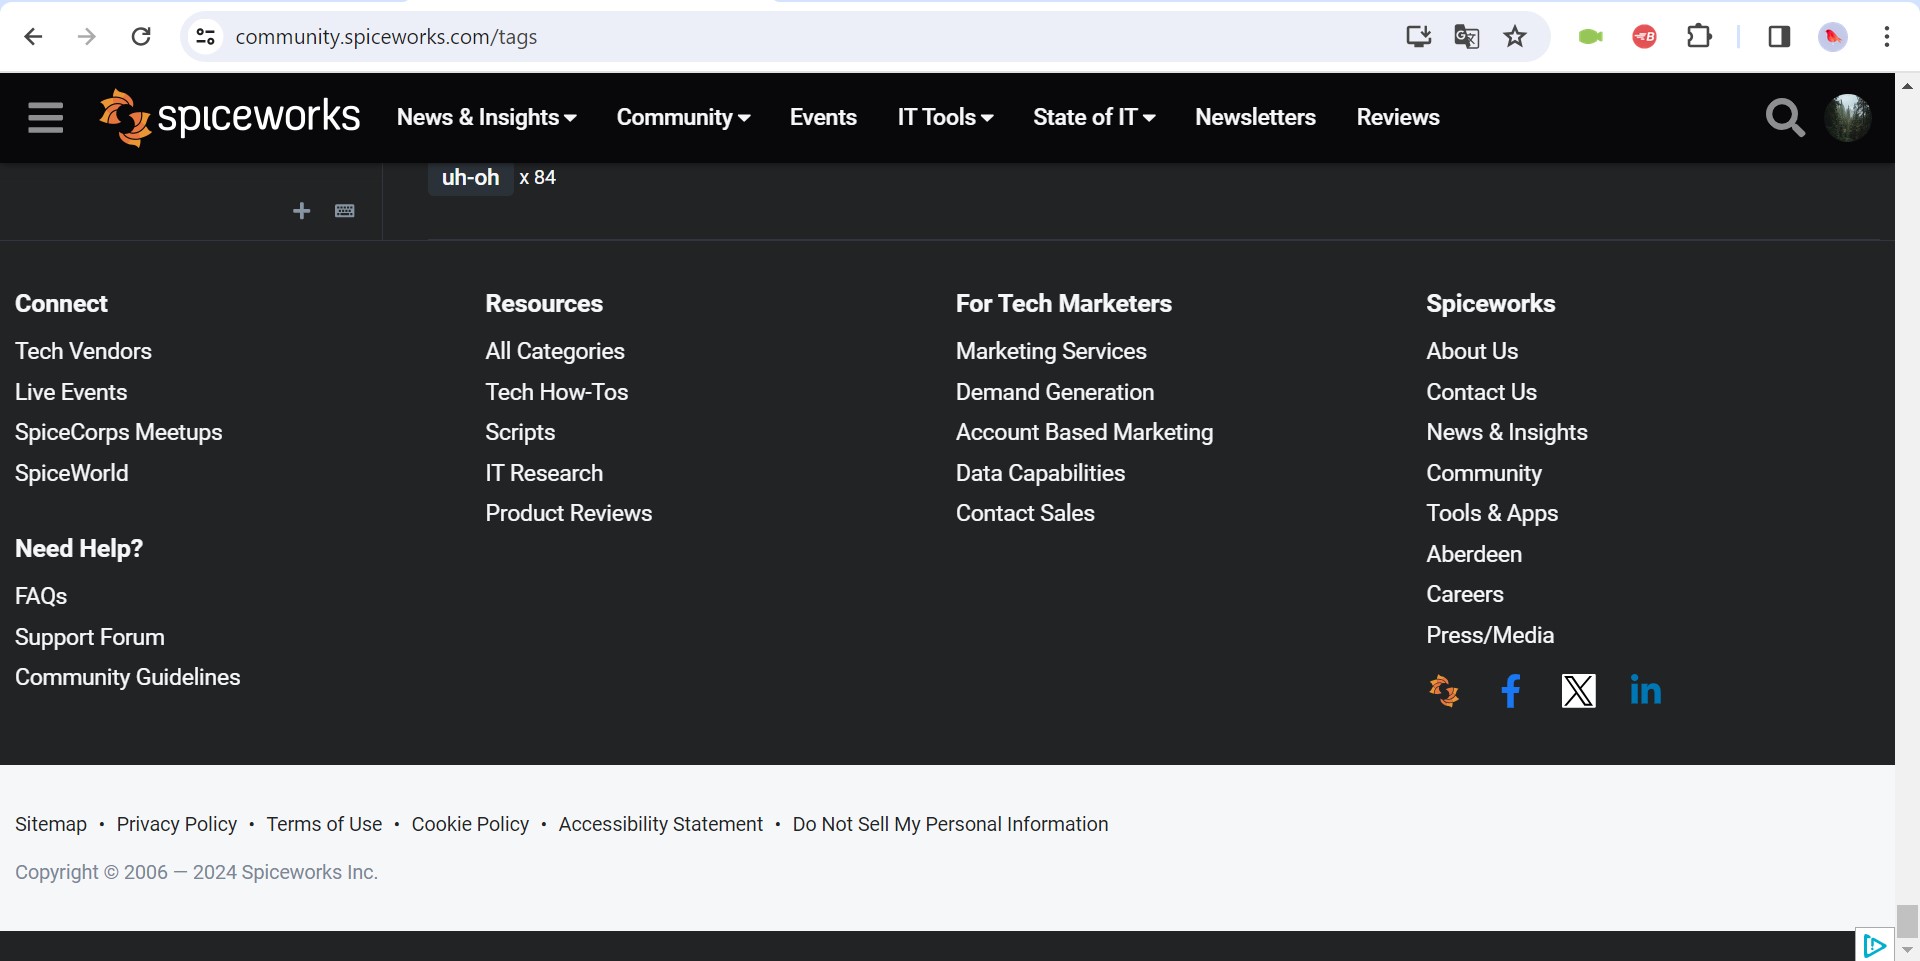Screen dimensions: 1920x961
Task: Open the LinkedIn icon in the footer
Action: pyautogui.click(x=1645, y=690)
